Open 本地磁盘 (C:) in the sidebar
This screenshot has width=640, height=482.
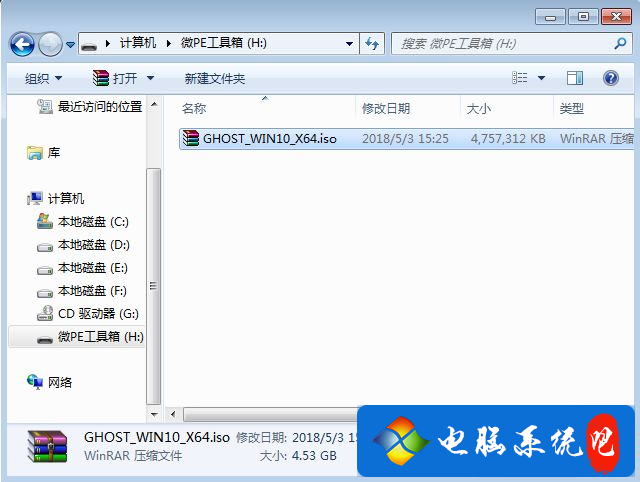point(93,222)
